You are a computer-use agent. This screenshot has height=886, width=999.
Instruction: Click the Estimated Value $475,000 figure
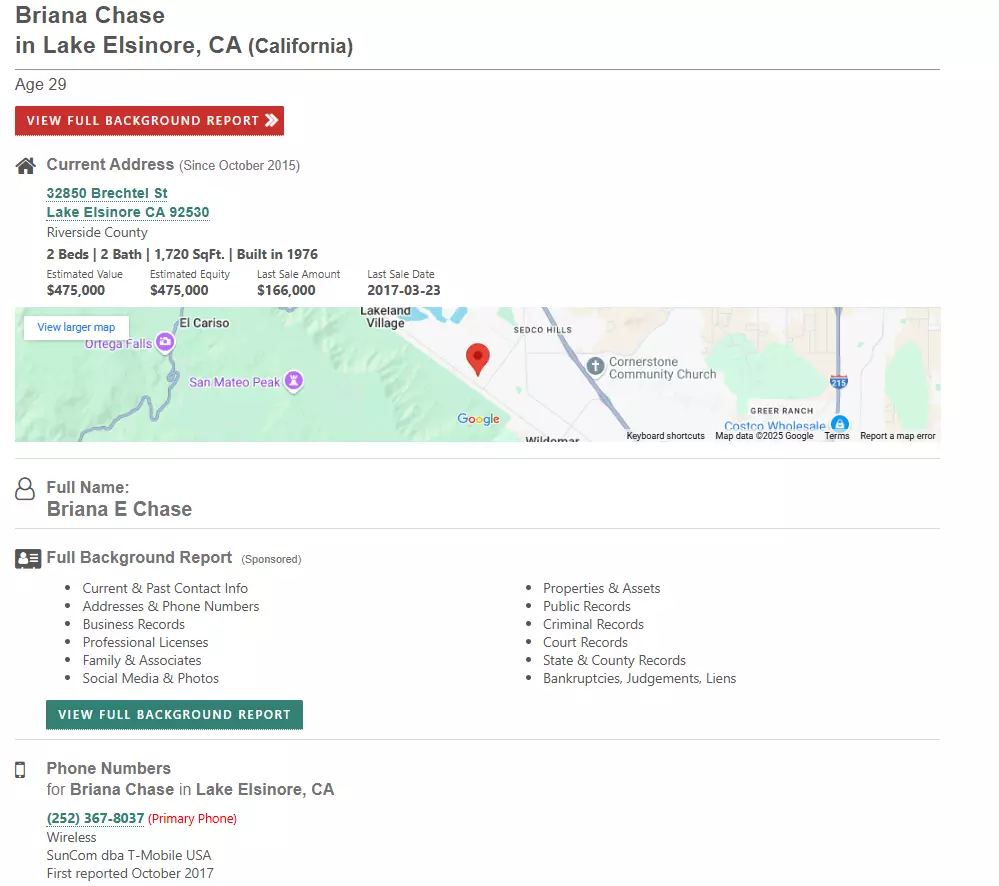(76, 290)
